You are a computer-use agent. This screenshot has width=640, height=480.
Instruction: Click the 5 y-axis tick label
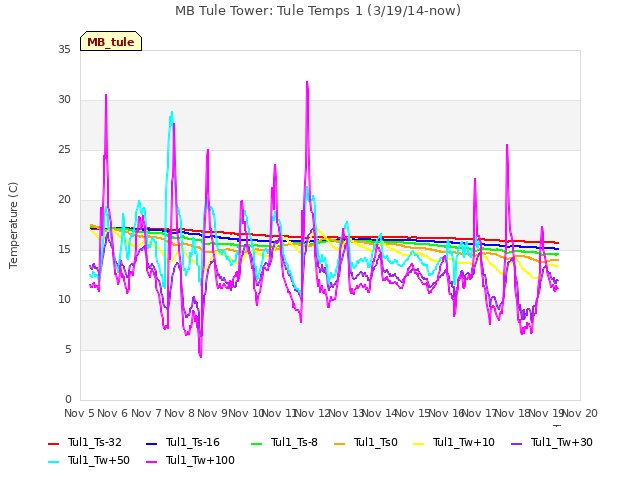(x=68, y=349)
